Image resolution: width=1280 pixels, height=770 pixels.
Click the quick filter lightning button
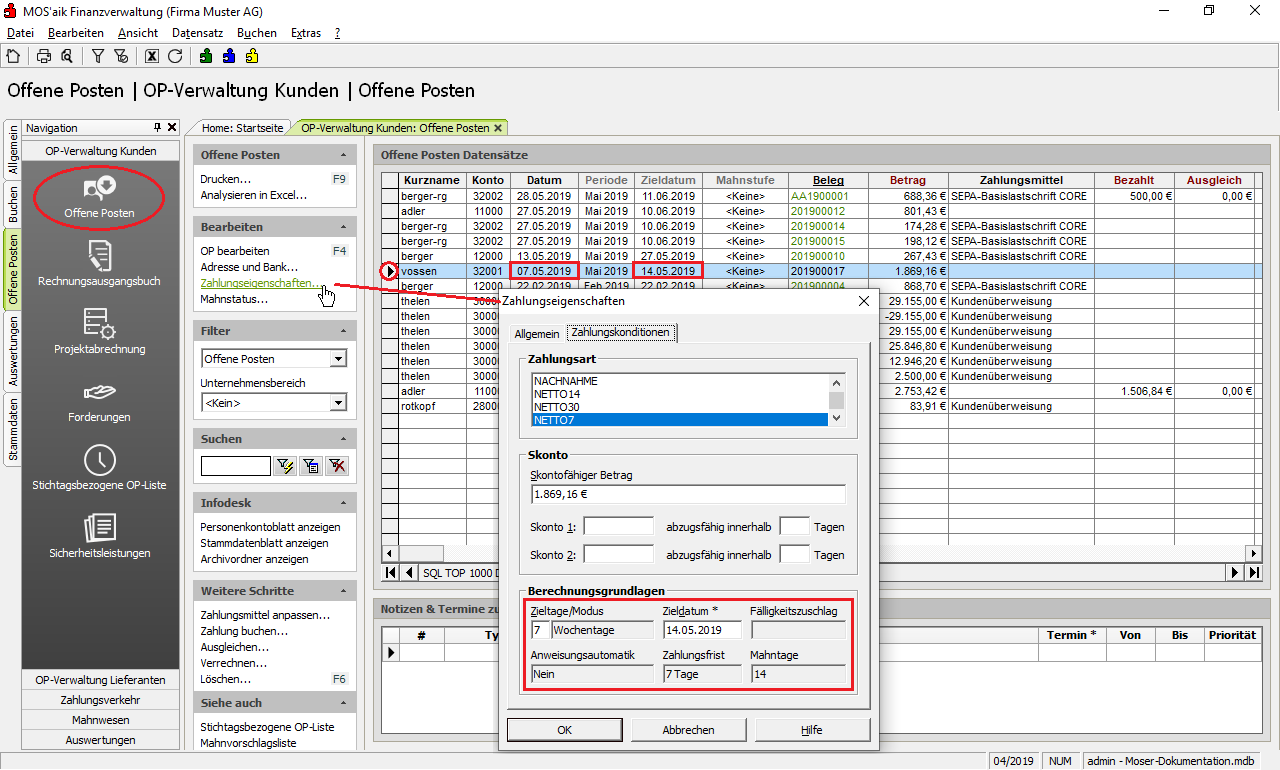pos(285,466)
